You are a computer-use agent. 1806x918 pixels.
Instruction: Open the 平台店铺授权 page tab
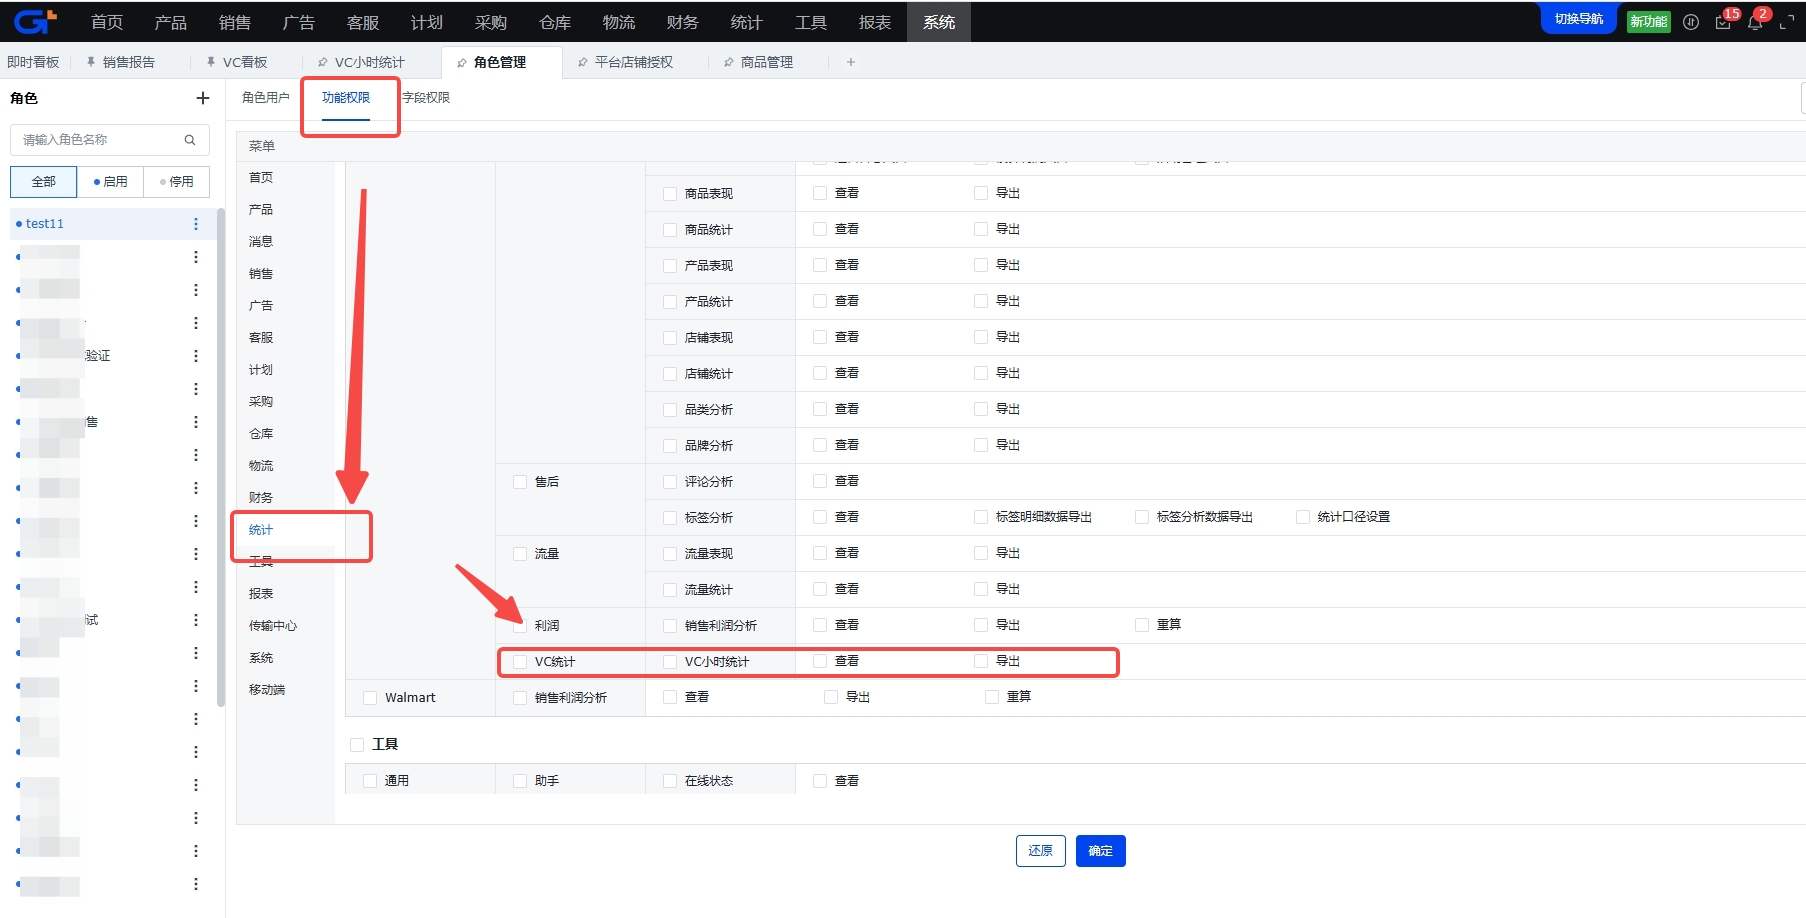coord(634,62)
